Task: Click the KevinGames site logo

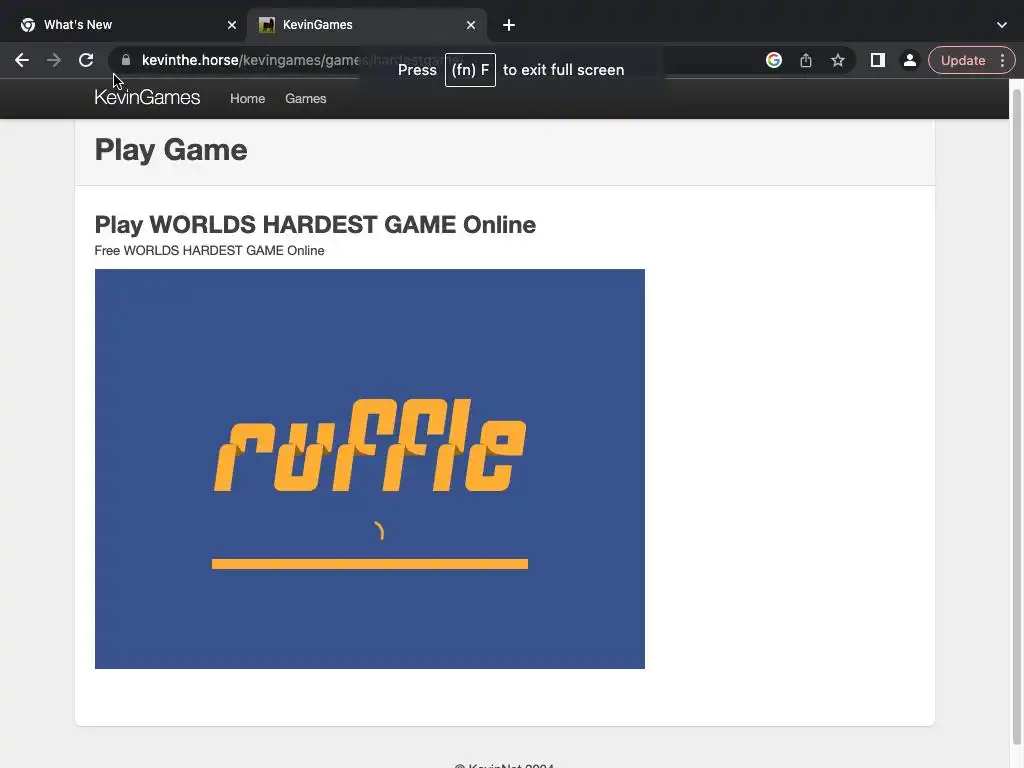Action: coord(147,97)
